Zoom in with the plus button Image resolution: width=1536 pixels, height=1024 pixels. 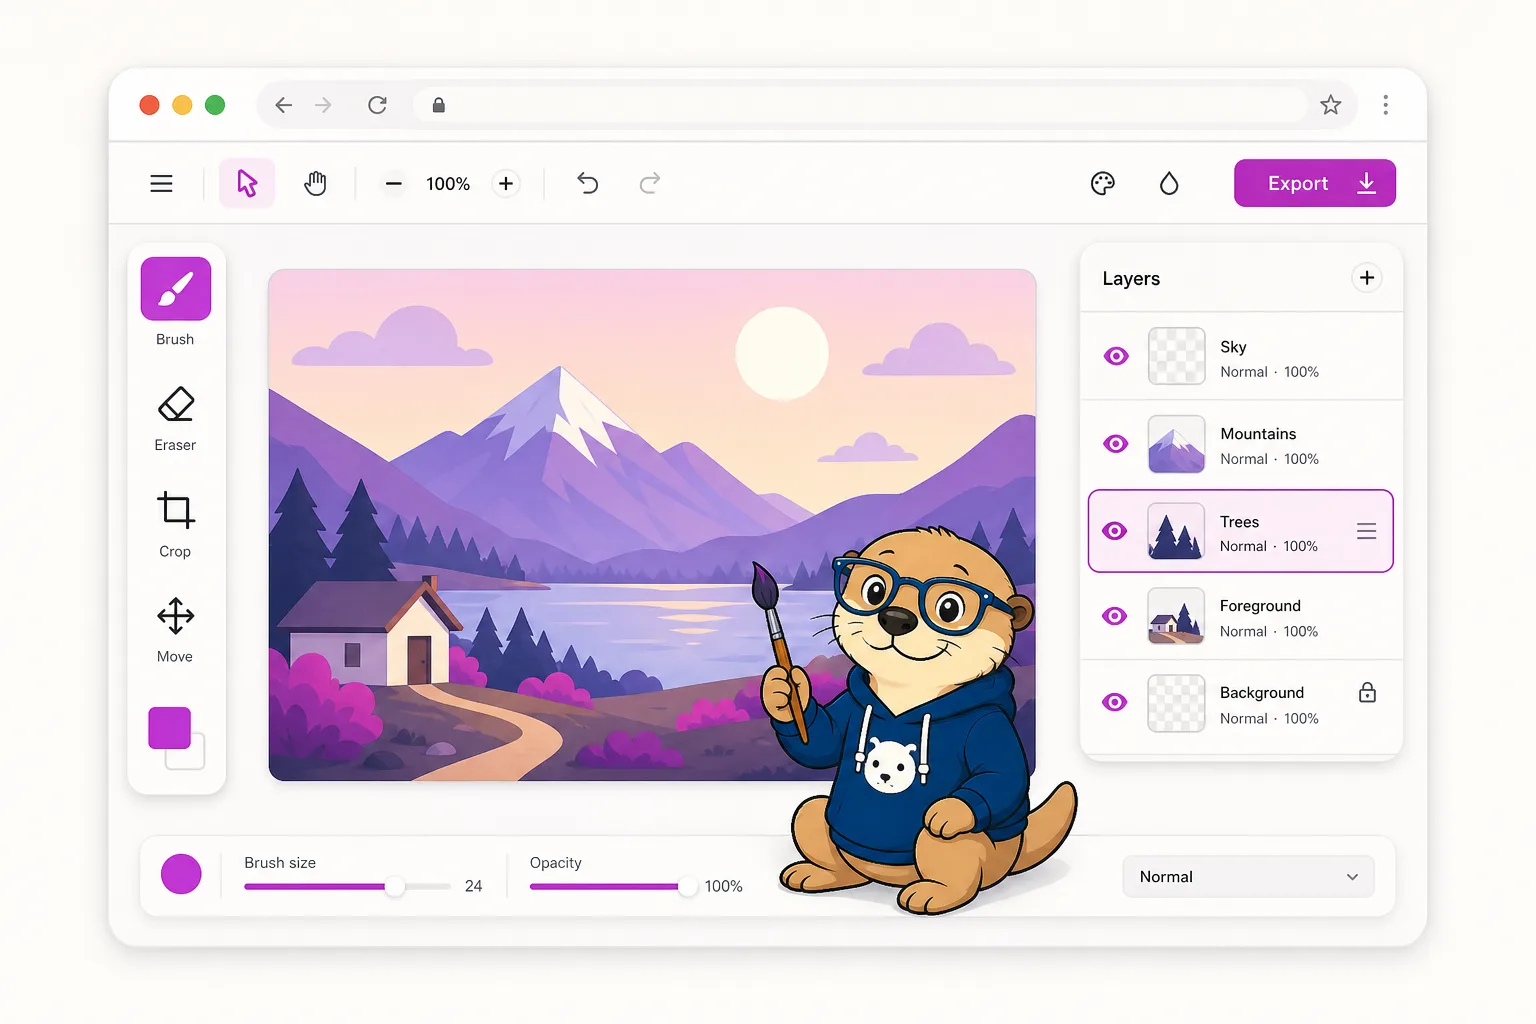[506, 183]
